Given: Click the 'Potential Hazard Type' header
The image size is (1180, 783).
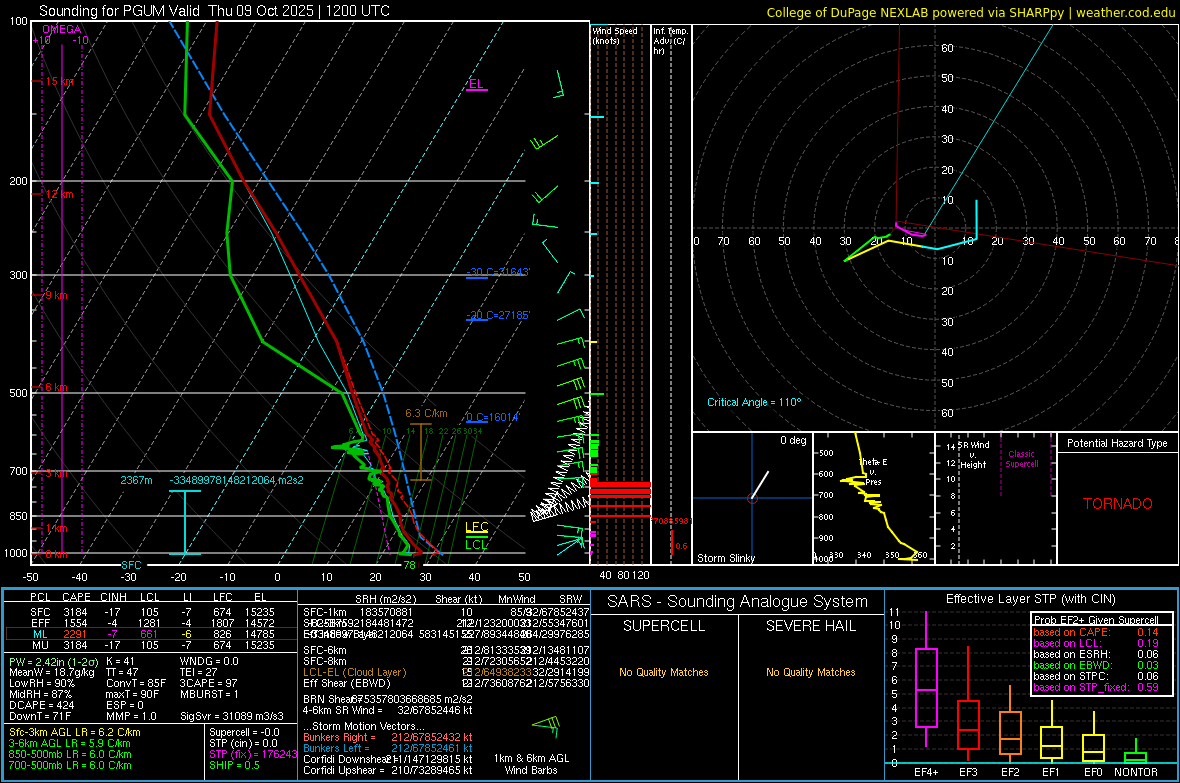Looking at the screenshot, I should [x=1117, y=443].
